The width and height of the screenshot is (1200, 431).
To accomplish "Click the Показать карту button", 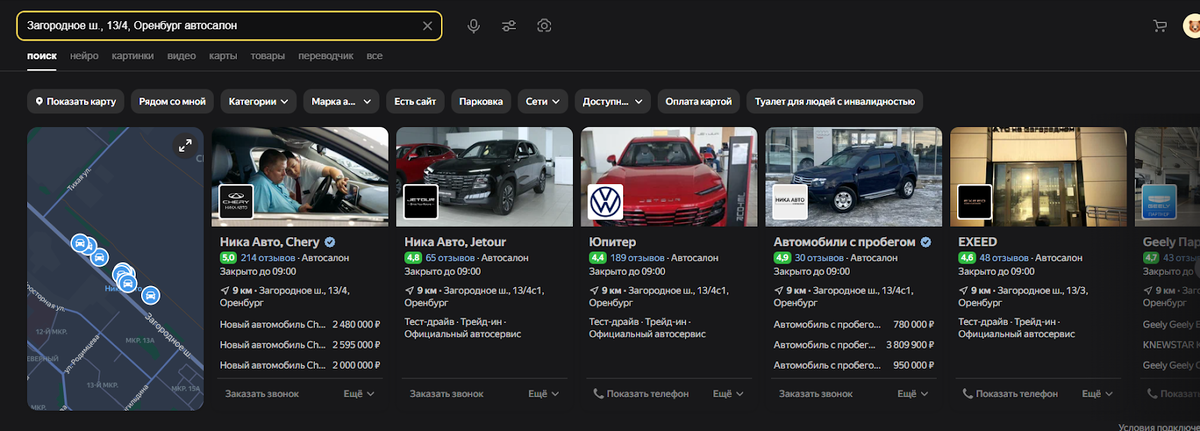I will [76, 101].
